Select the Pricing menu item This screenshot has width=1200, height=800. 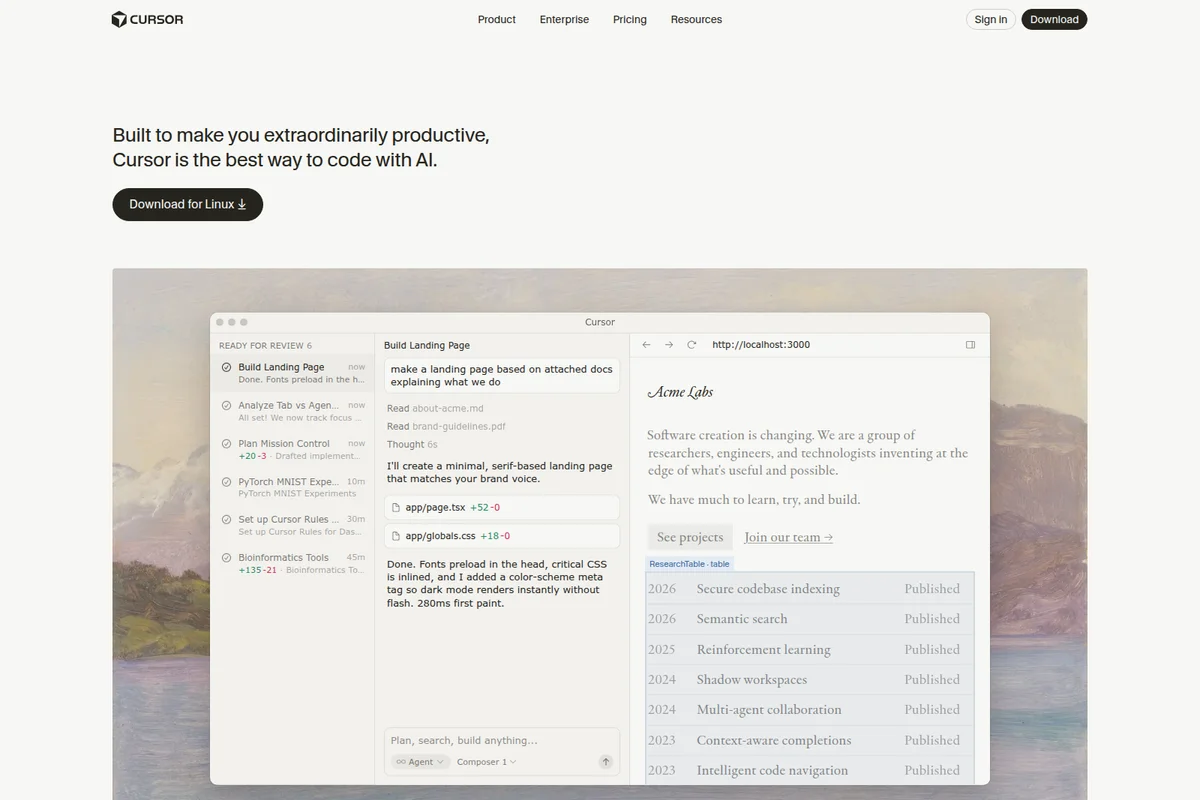coord(629,19)
